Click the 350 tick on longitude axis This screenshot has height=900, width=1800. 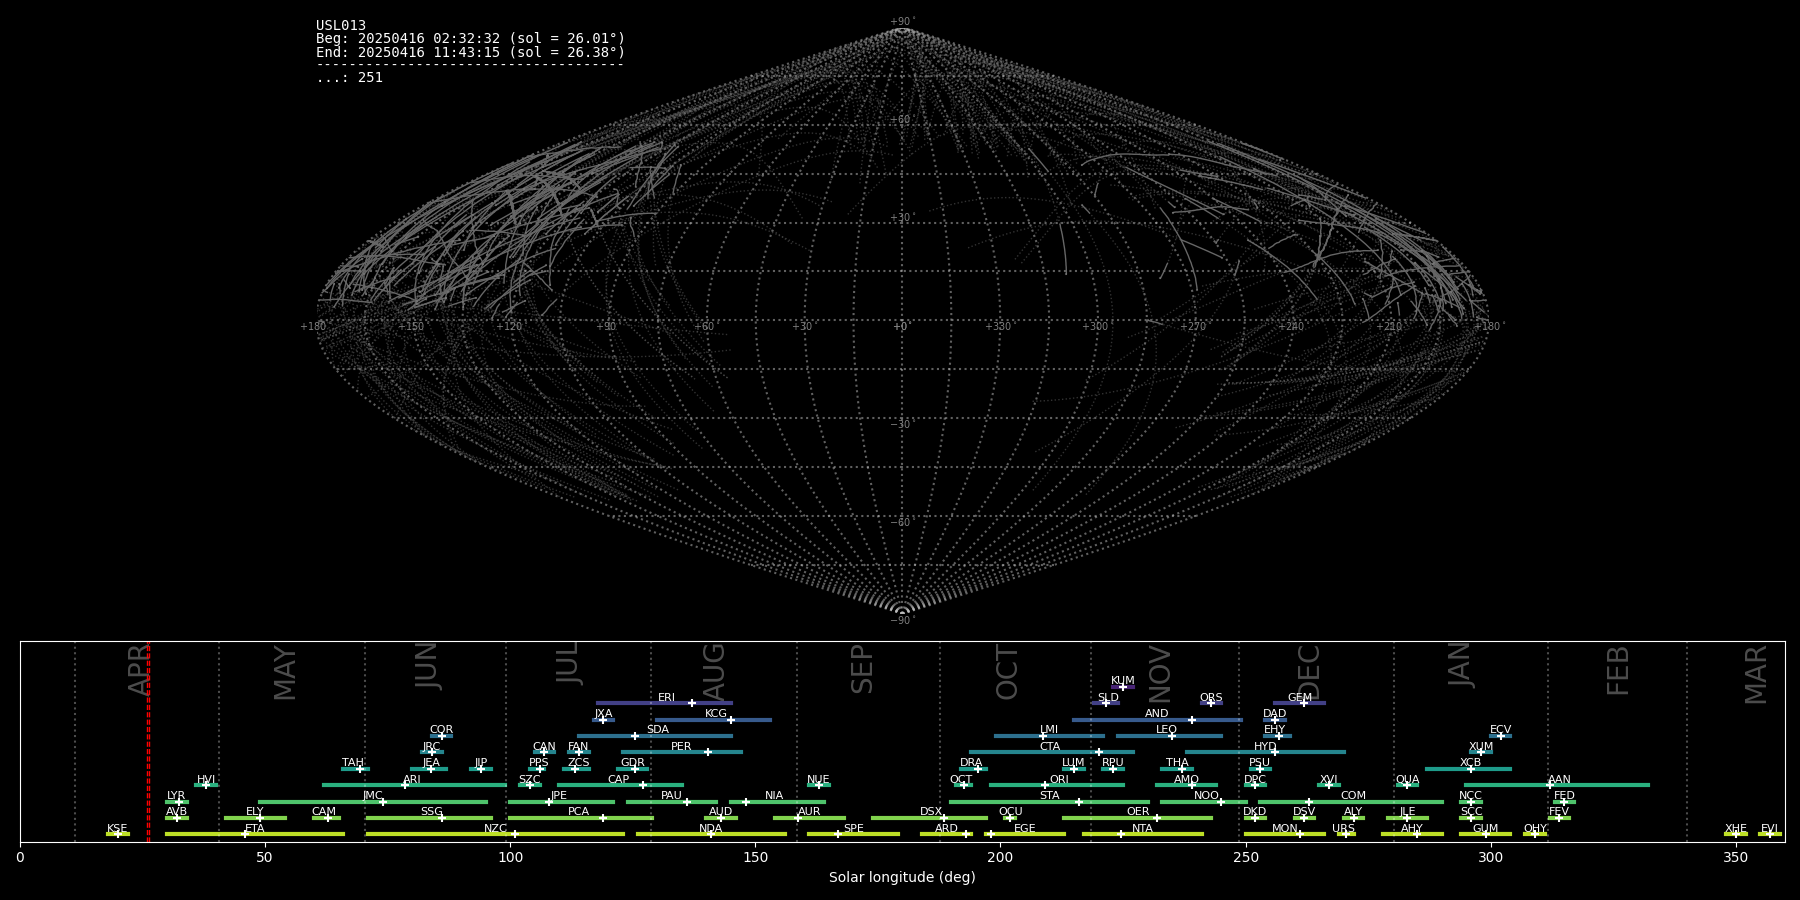tap(1735, 856)
